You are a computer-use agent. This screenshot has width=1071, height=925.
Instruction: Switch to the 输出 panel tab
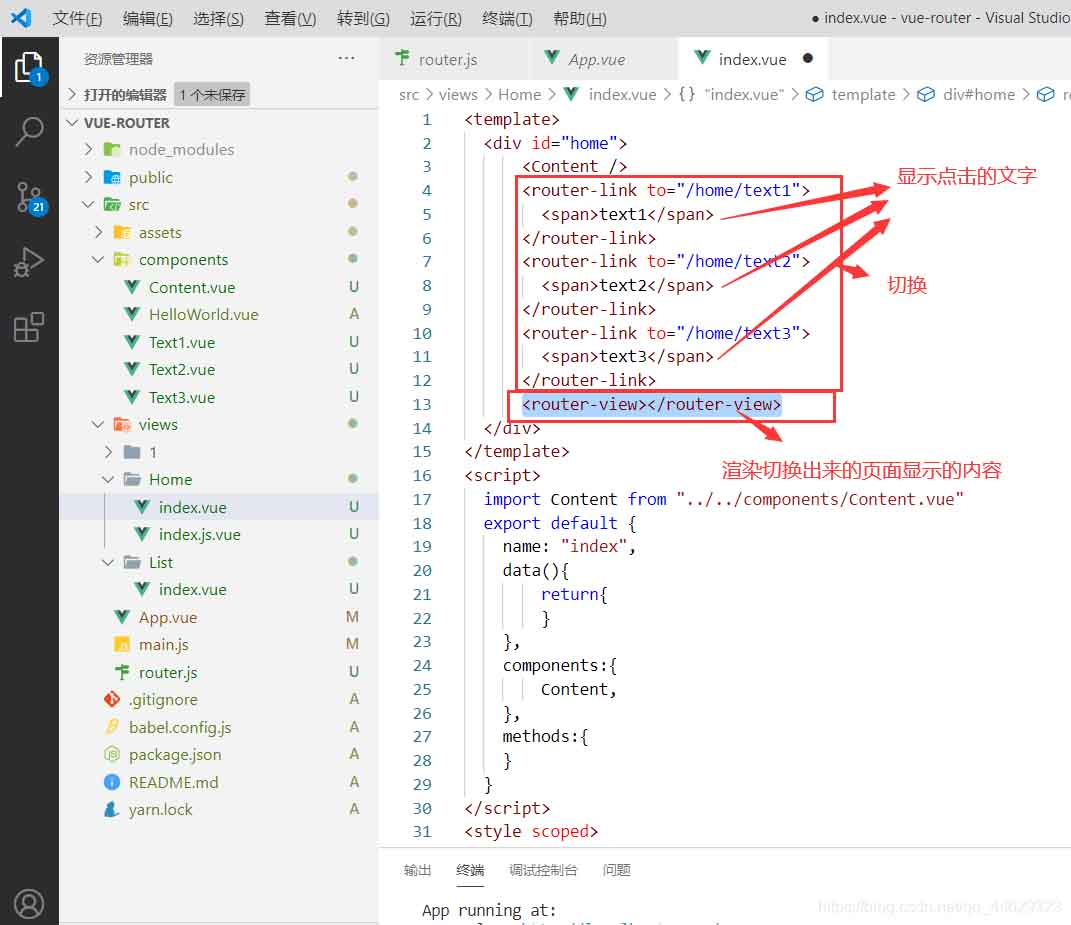[417, 870]
